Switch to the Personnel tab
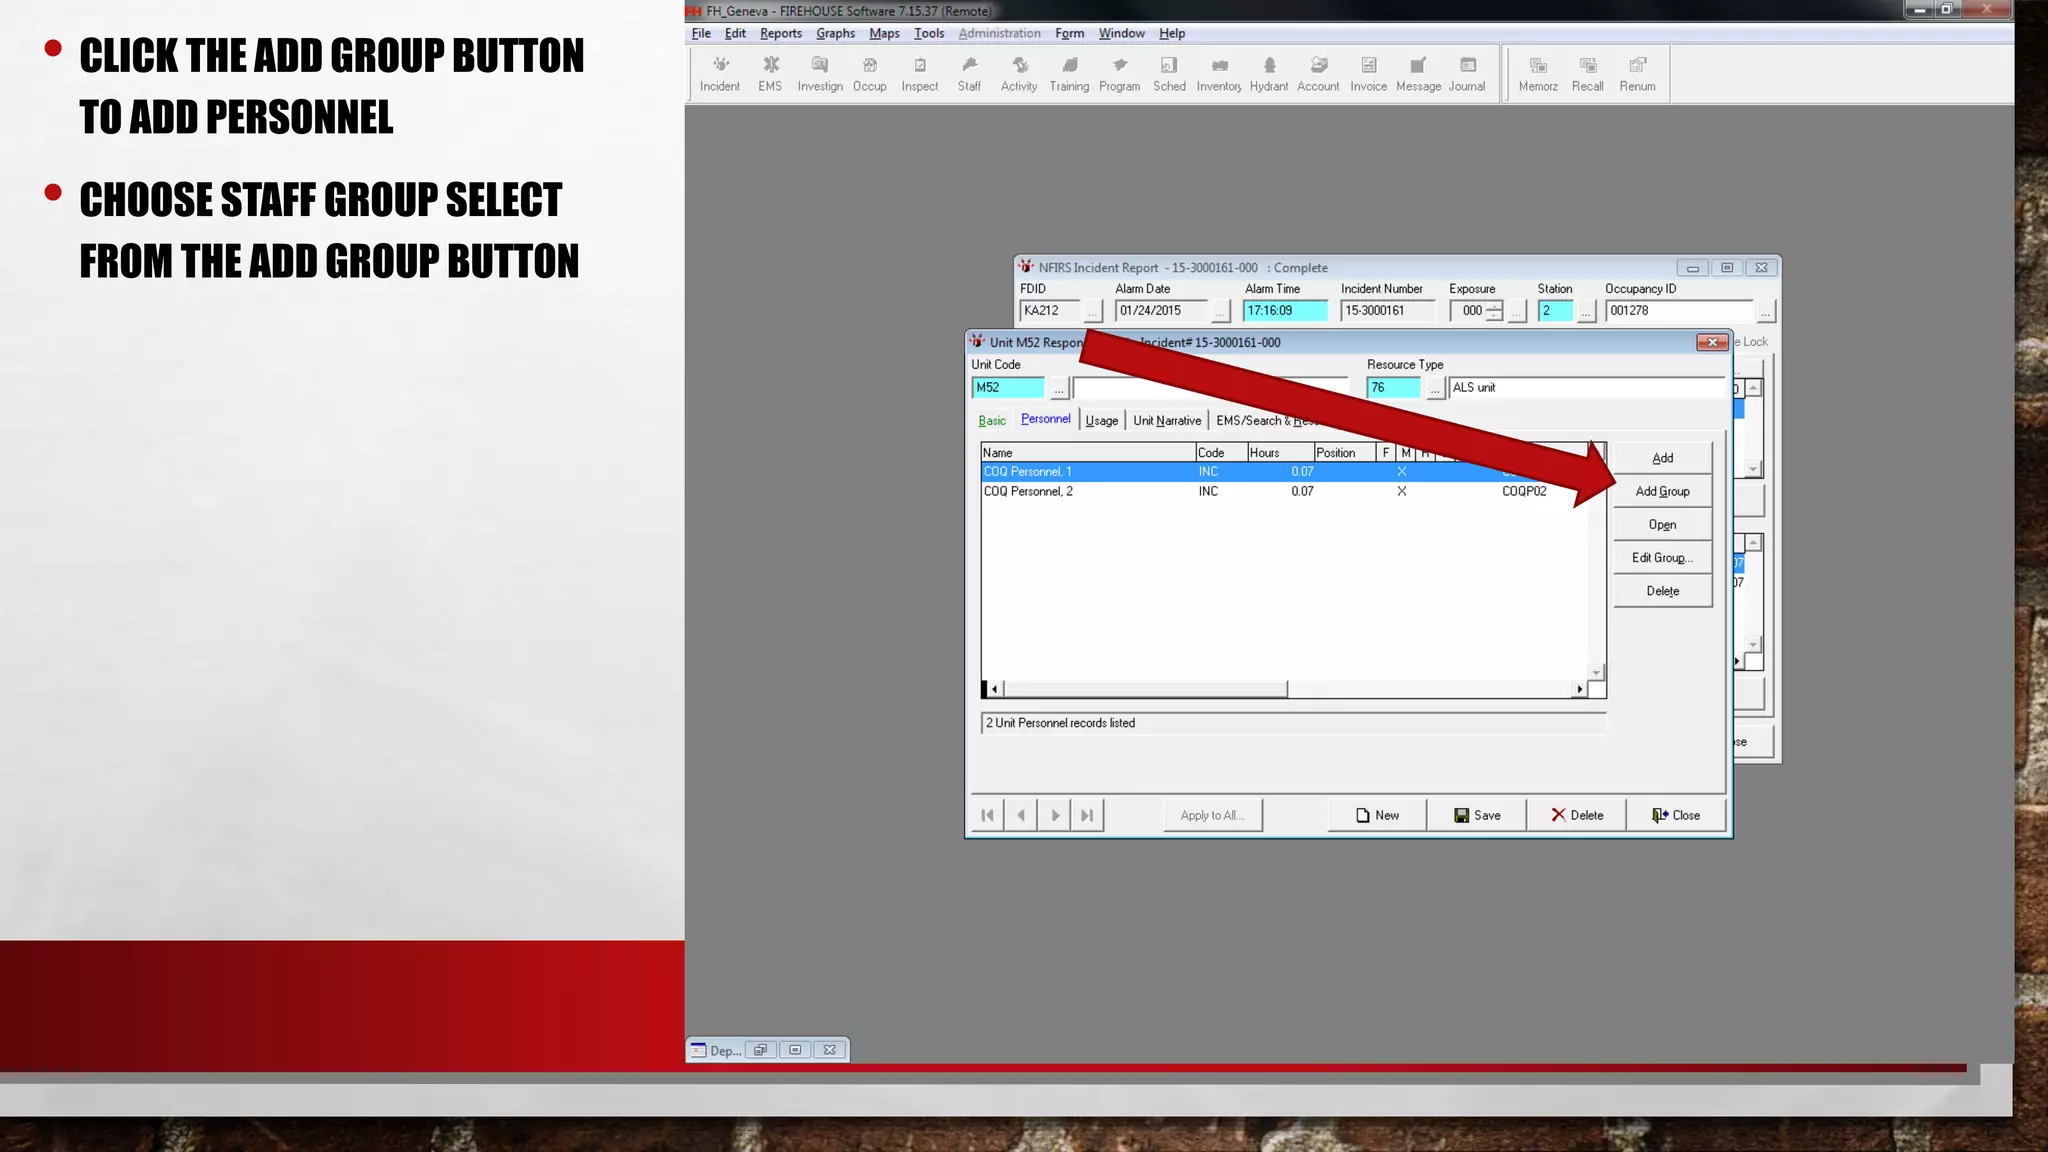 click(x=1046, y=419)
